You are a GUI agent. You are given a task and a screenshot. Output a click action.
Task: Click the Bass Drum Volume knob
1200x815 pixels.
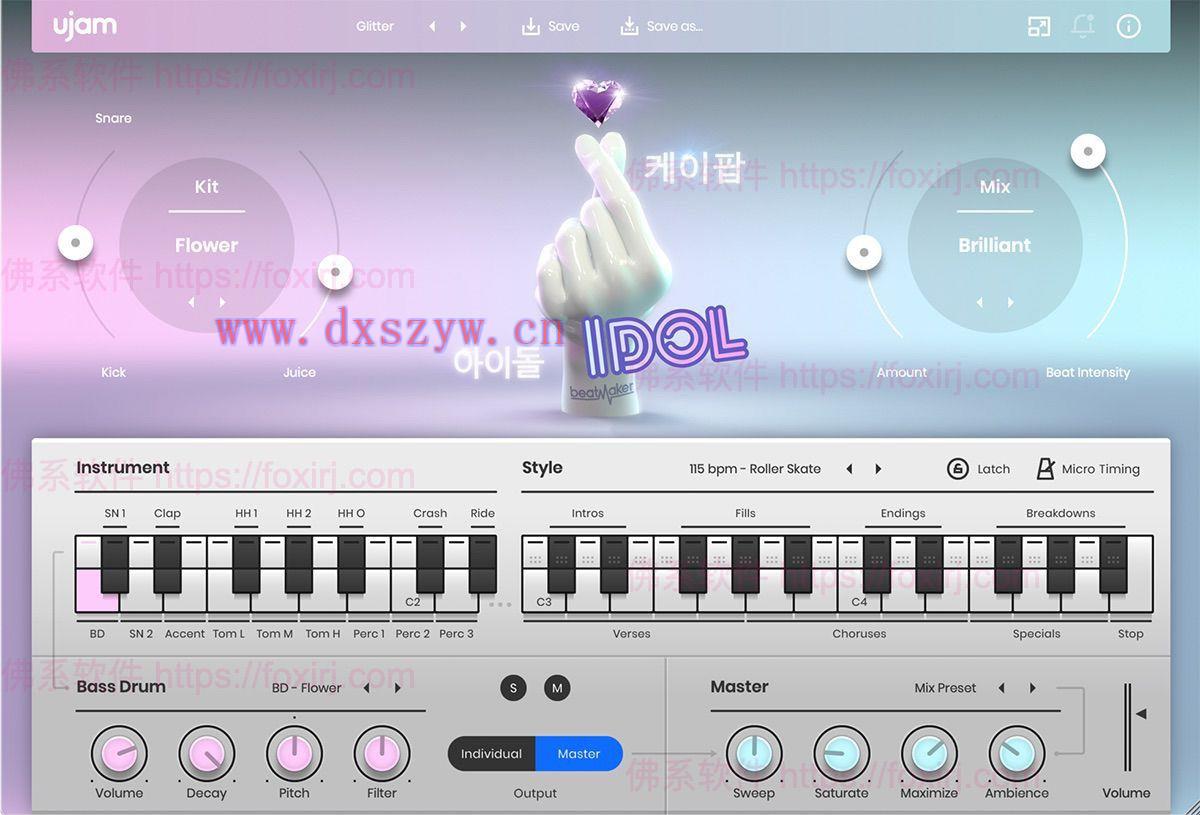click(x=119, y=754)
